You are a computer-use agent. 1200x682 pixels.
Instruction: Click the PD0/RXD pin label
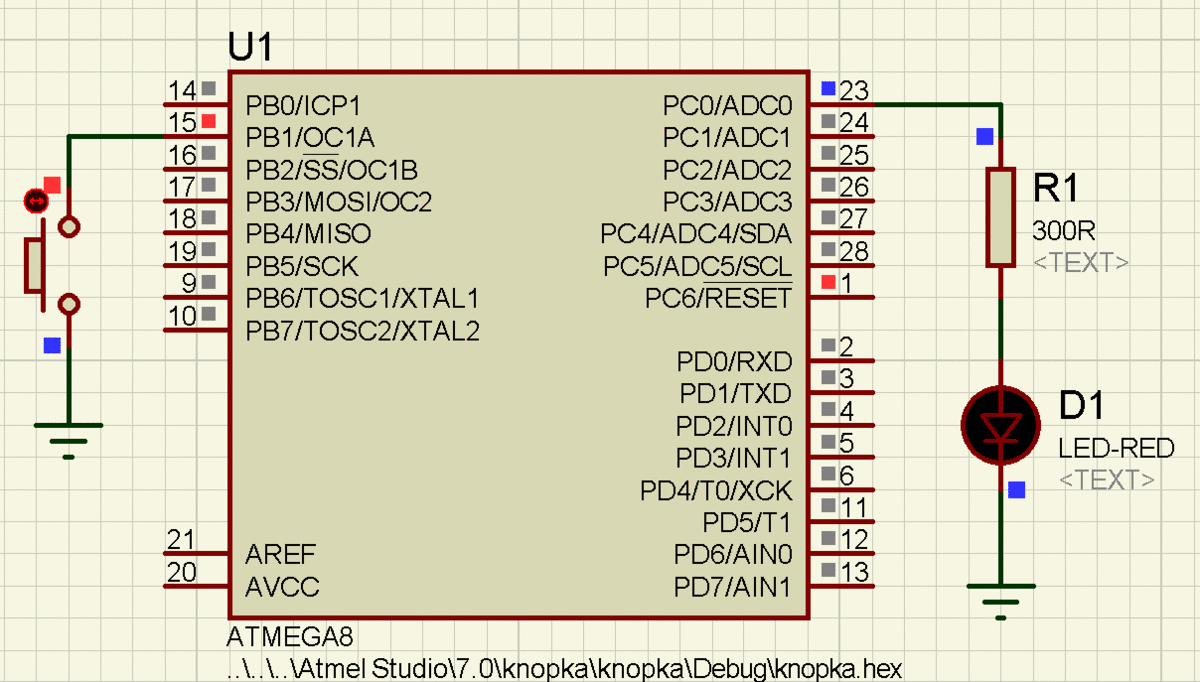click(735, 361)
